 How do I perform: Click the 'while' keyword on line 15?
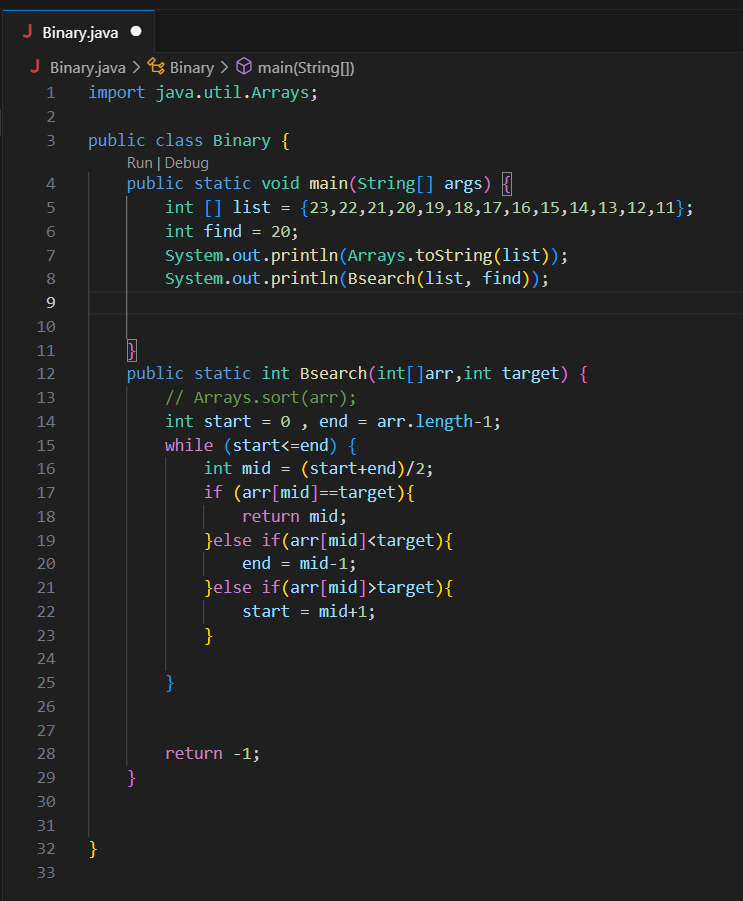pos(188,445)
